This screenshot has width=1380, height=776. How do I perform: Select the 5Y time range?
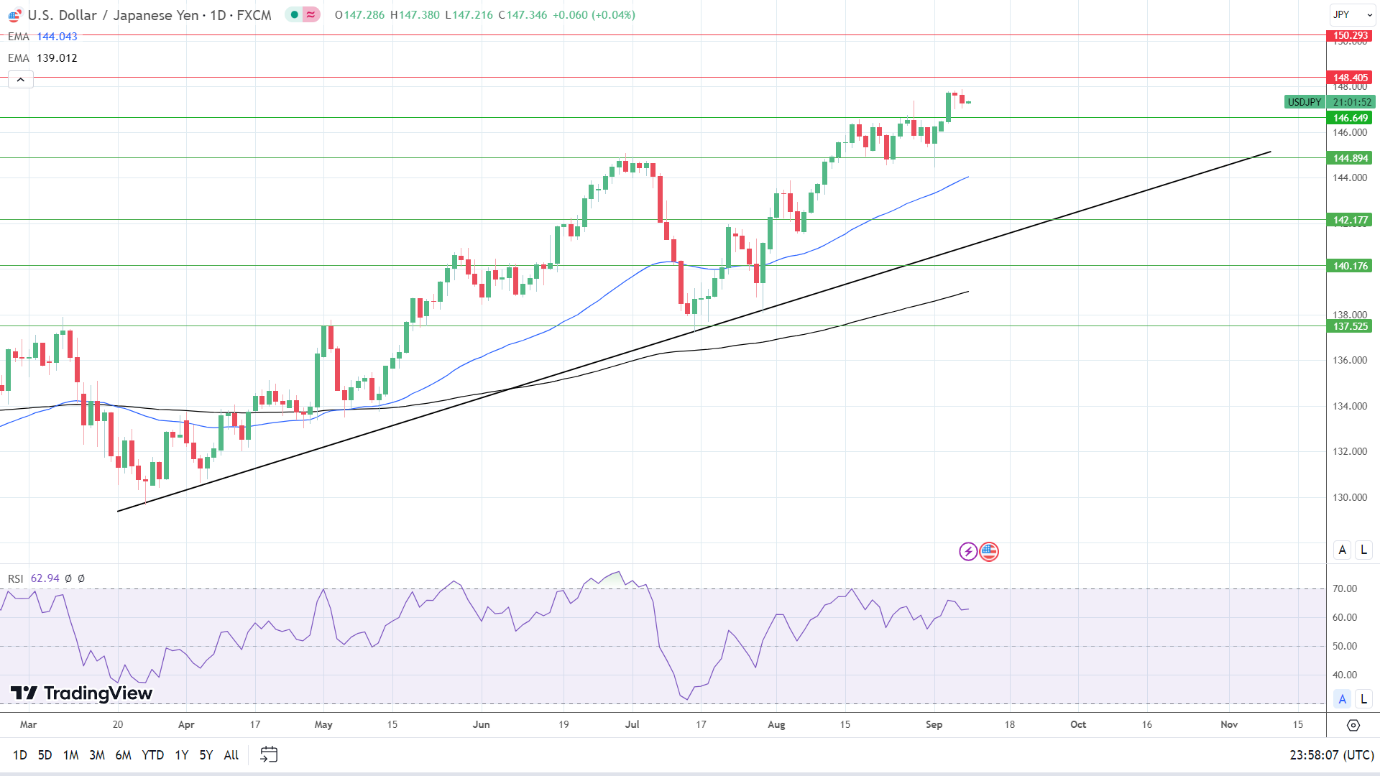[206, 755]
